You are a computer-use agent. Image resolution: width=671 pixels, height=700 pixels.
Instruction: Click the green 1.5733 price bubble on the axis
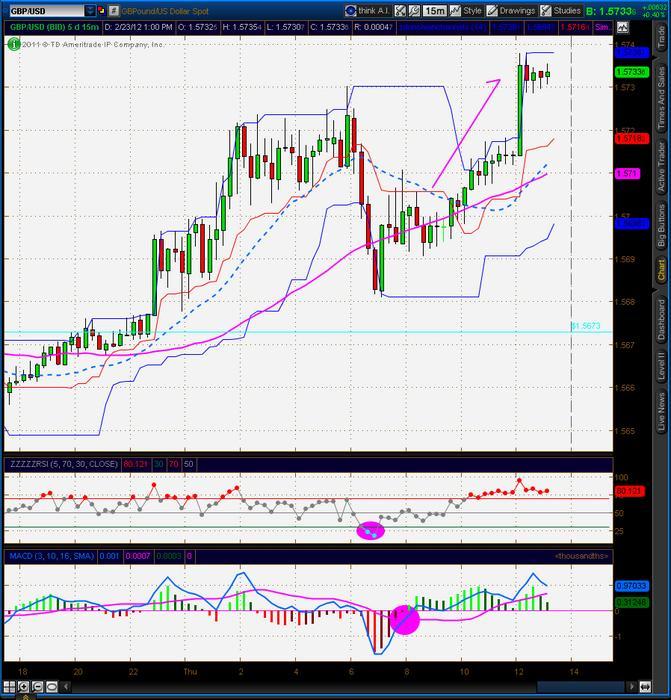click(x=631, y=72)
